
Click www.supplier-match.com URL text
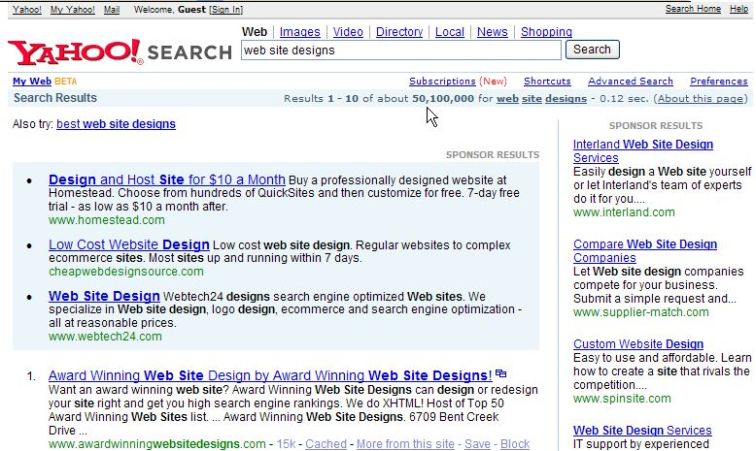pyautogui.click(x=641, y=312)
